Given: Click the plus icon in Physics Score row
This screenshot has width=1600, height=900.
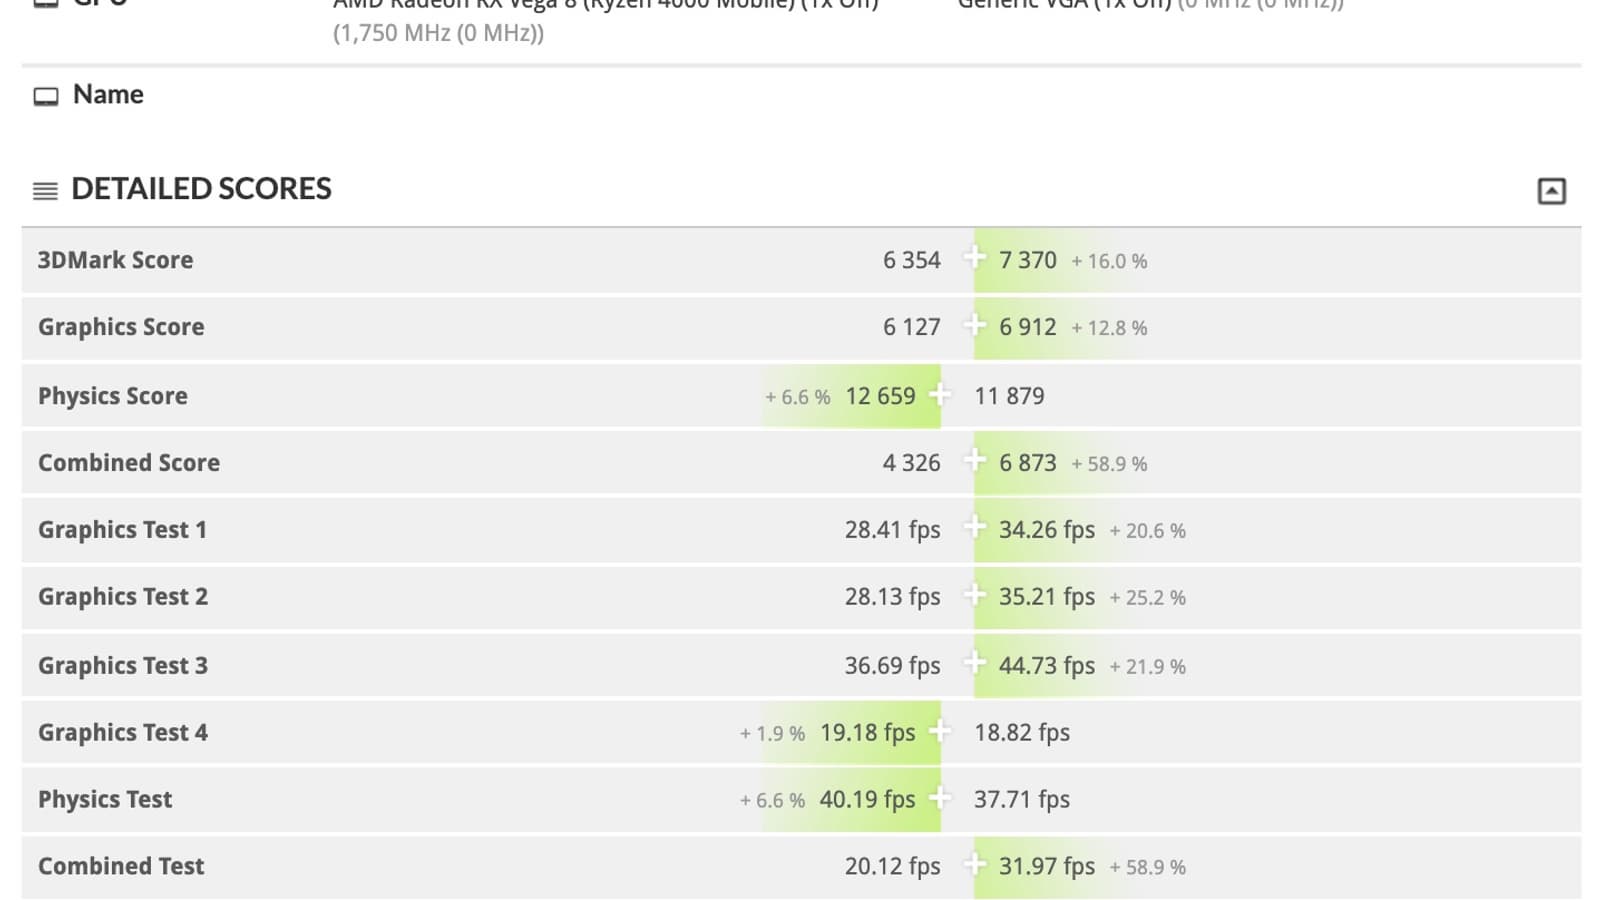Looking at the screenshot, I should 939,394.
